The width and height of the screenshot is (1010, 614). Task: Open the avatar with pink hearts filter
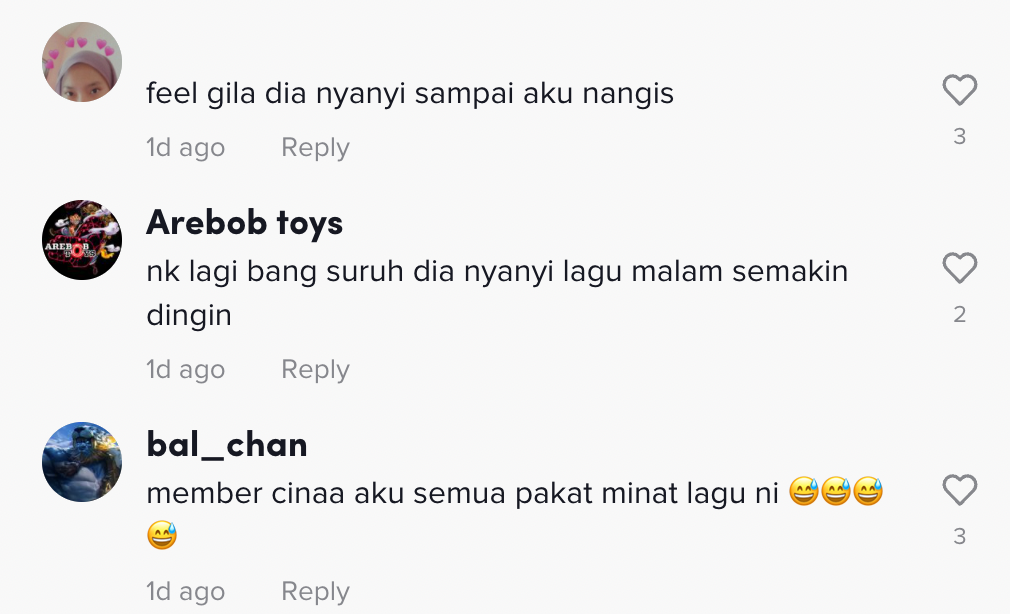pos(82,62)
